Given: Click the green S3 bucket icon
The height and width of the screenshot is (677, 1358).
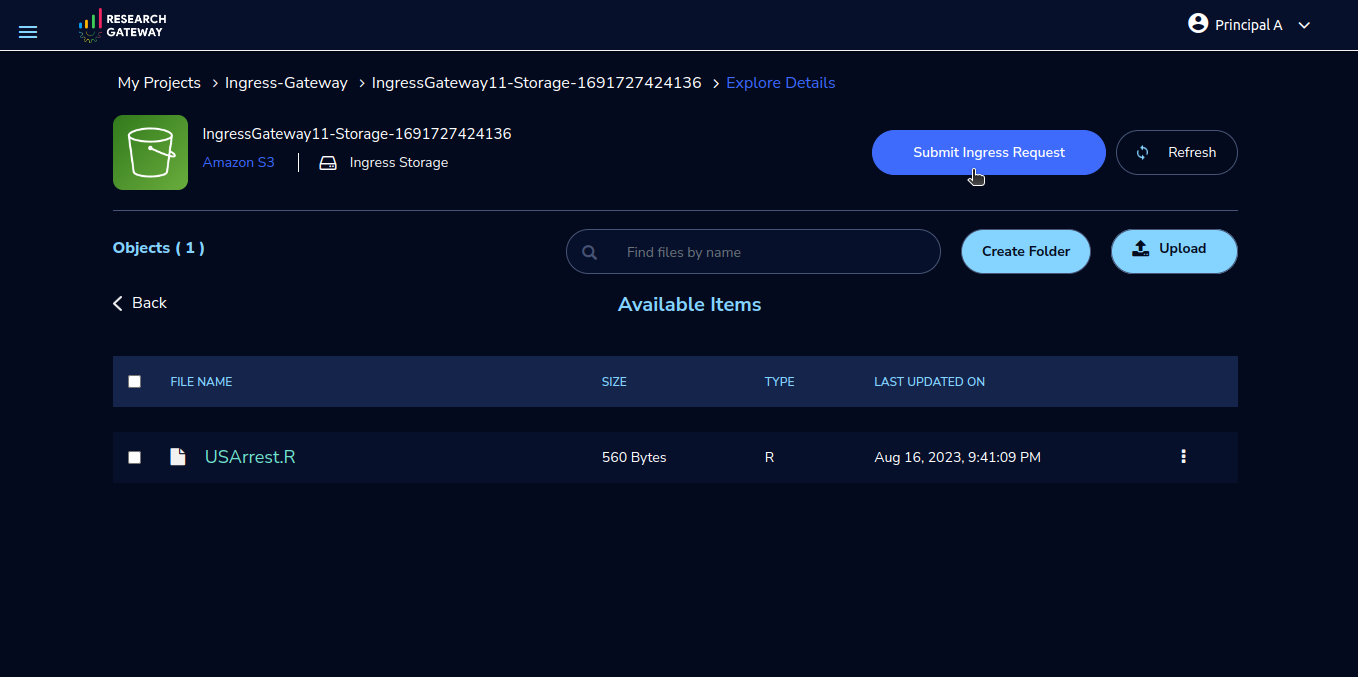Looking at the screenshot, I should coord(150,152).
